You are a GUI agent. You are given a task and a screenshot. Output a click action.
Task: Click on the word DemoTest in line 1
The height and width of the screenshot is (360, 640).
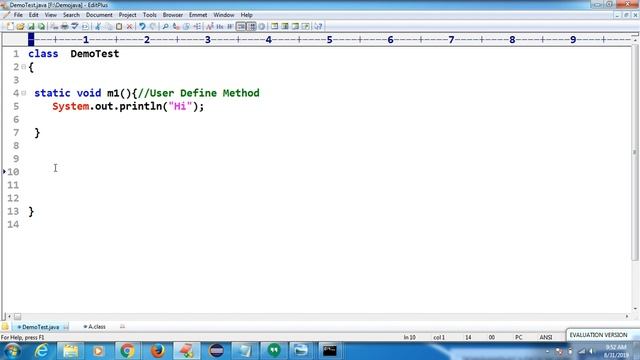95,54
